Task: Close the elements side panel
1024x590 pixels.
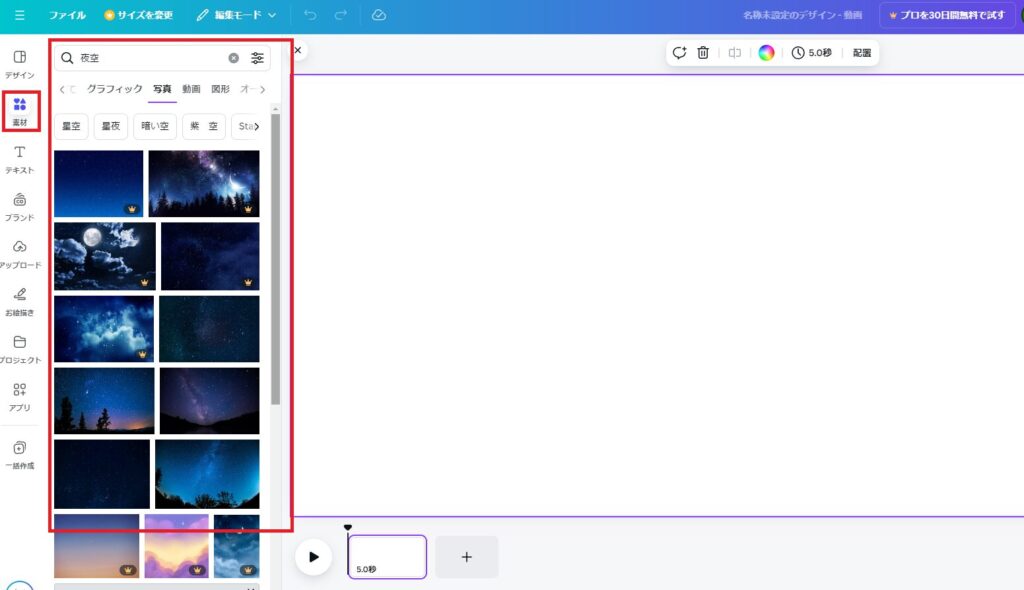Action: coord(298,50)
